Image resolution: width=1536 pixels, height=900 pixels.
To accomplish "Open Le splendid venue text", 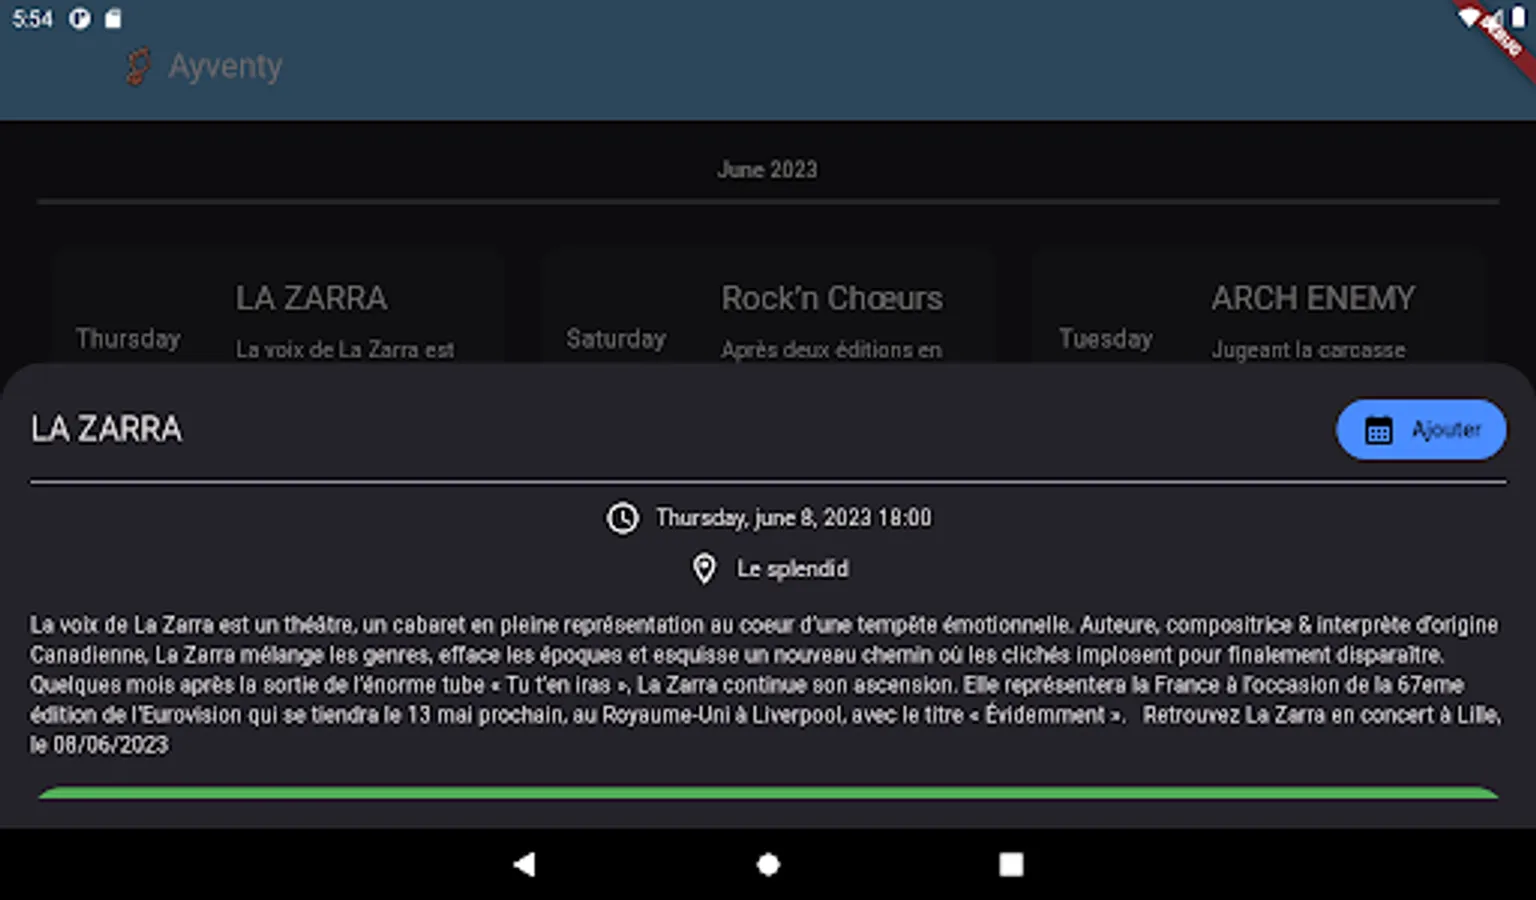I will (792, 569).
